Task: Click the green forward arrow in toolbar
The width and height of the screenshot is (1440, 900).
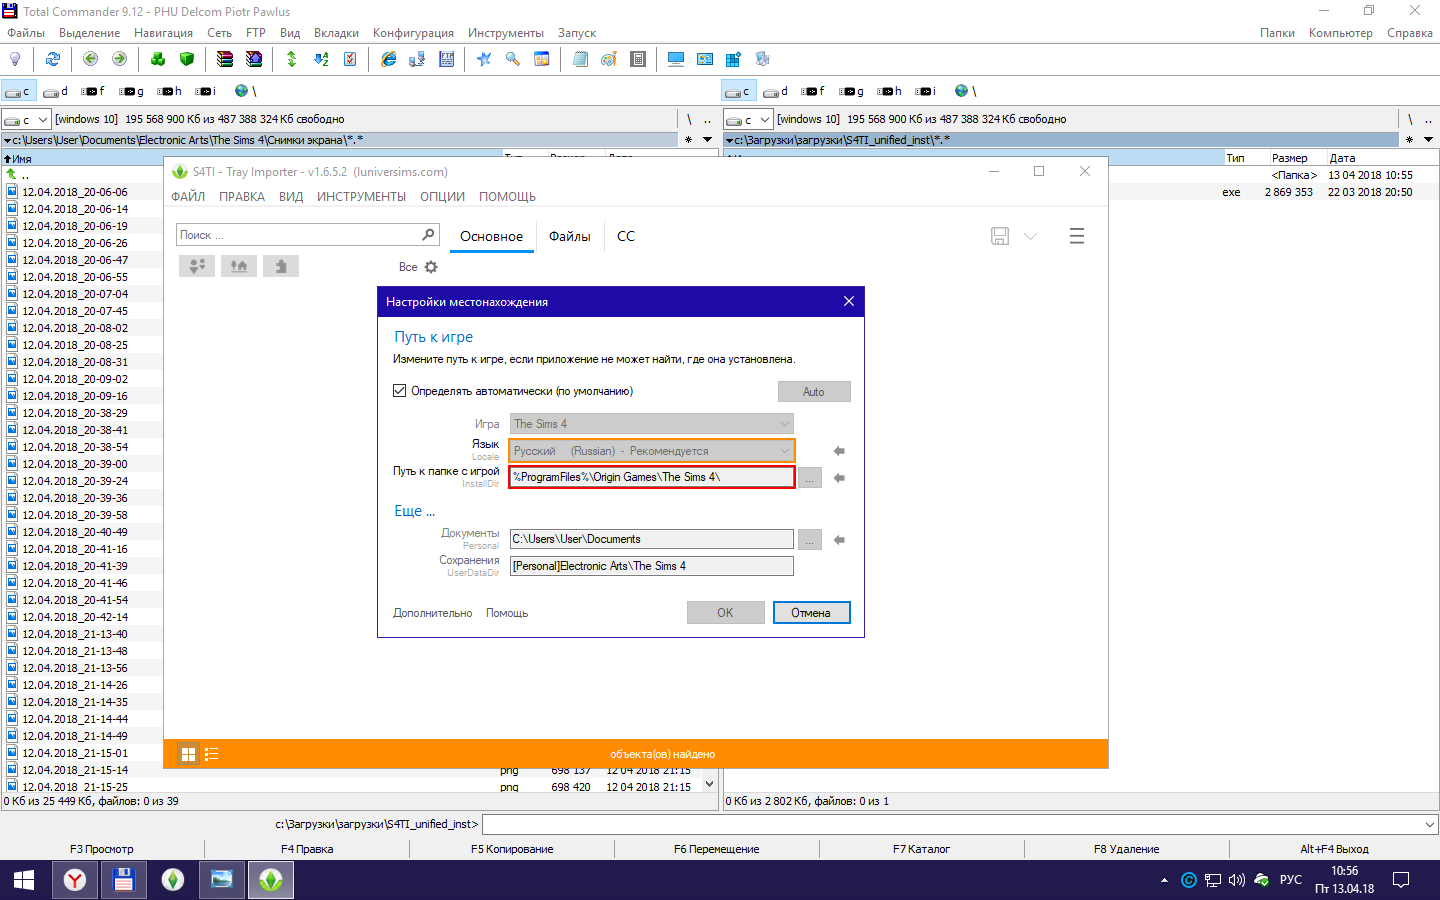Action: coord(119,59)
